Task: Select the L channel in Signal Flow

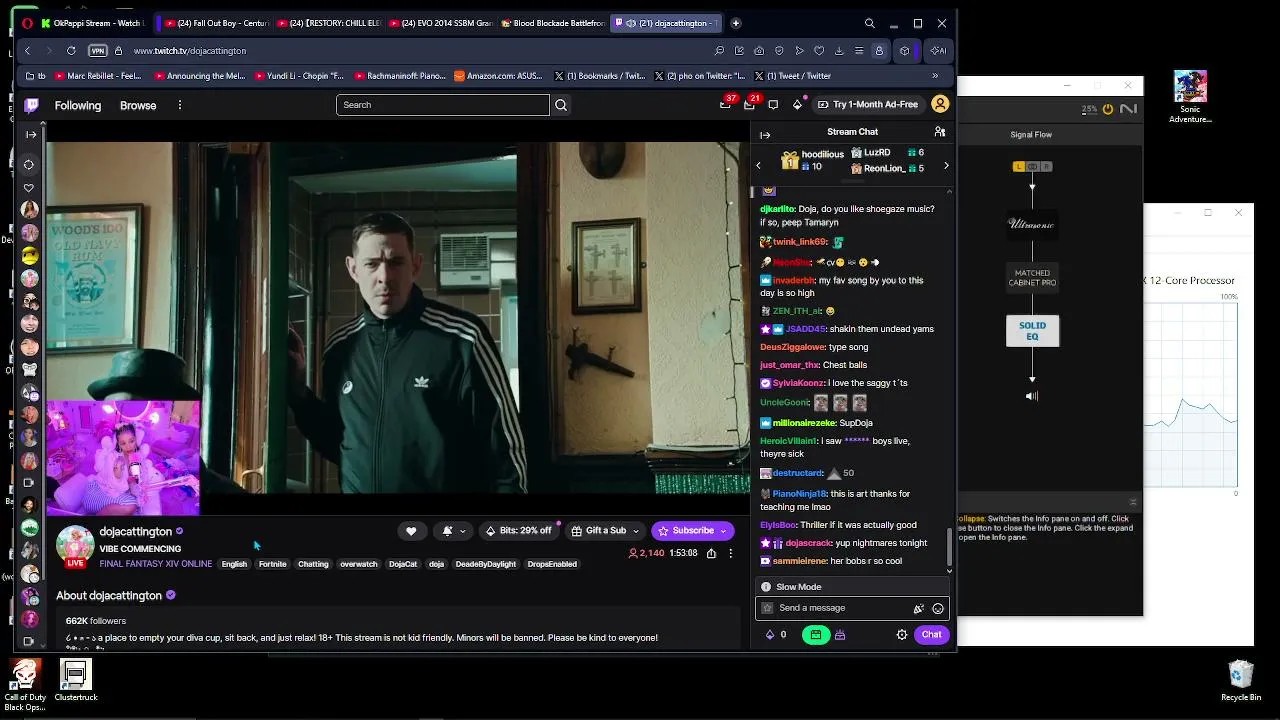Action: (x=1019, y=167)
